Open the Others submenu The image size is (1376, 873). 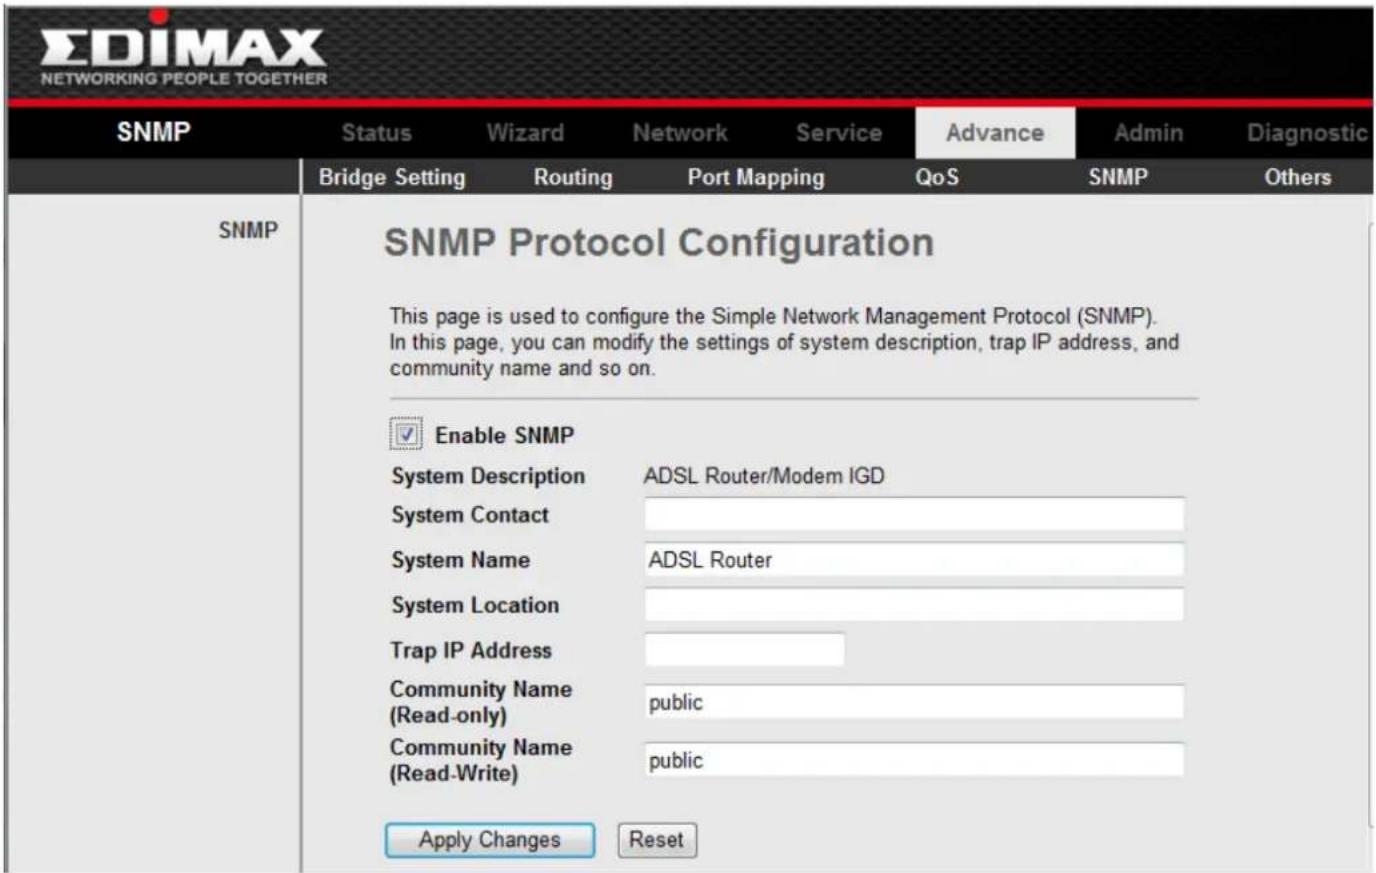click(x=1298, y=177)
